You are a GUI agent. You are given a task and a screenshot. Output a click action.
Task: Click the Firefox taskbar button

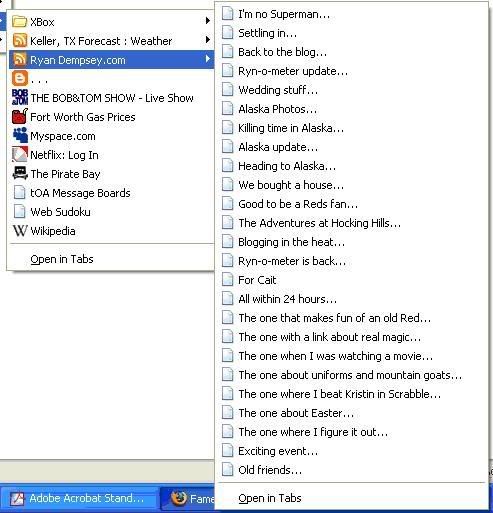tap(188, 498)
